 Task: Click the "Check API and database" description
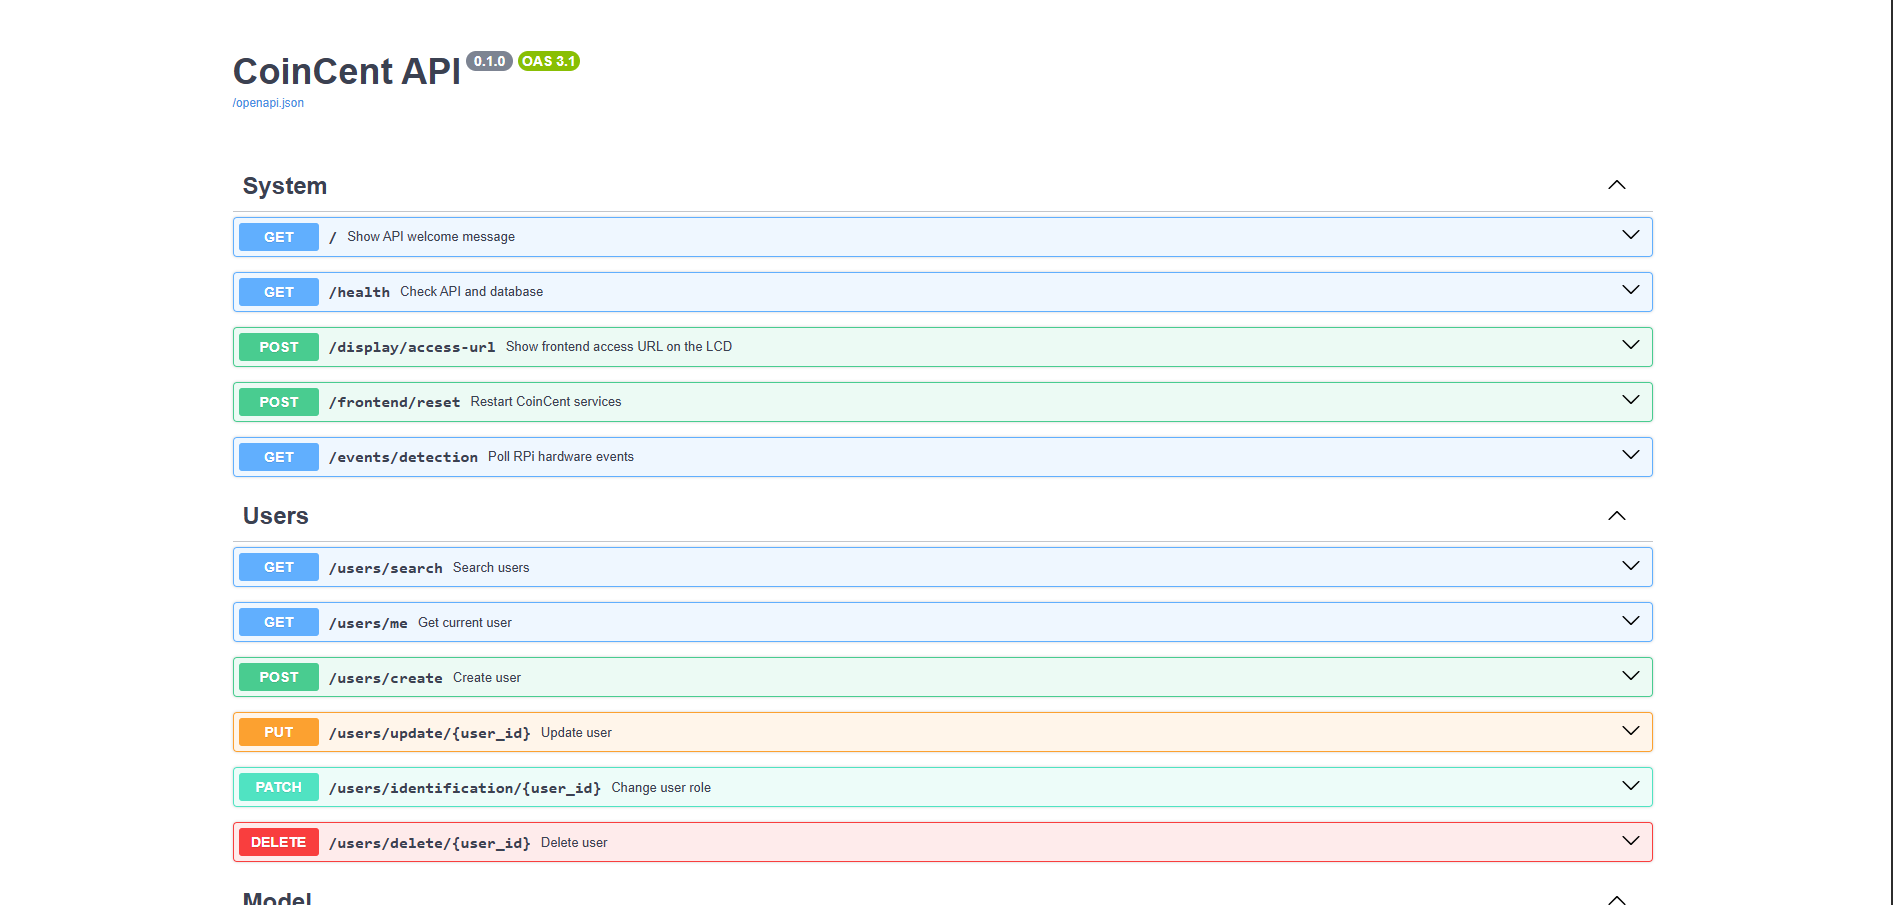coord(472,292)
